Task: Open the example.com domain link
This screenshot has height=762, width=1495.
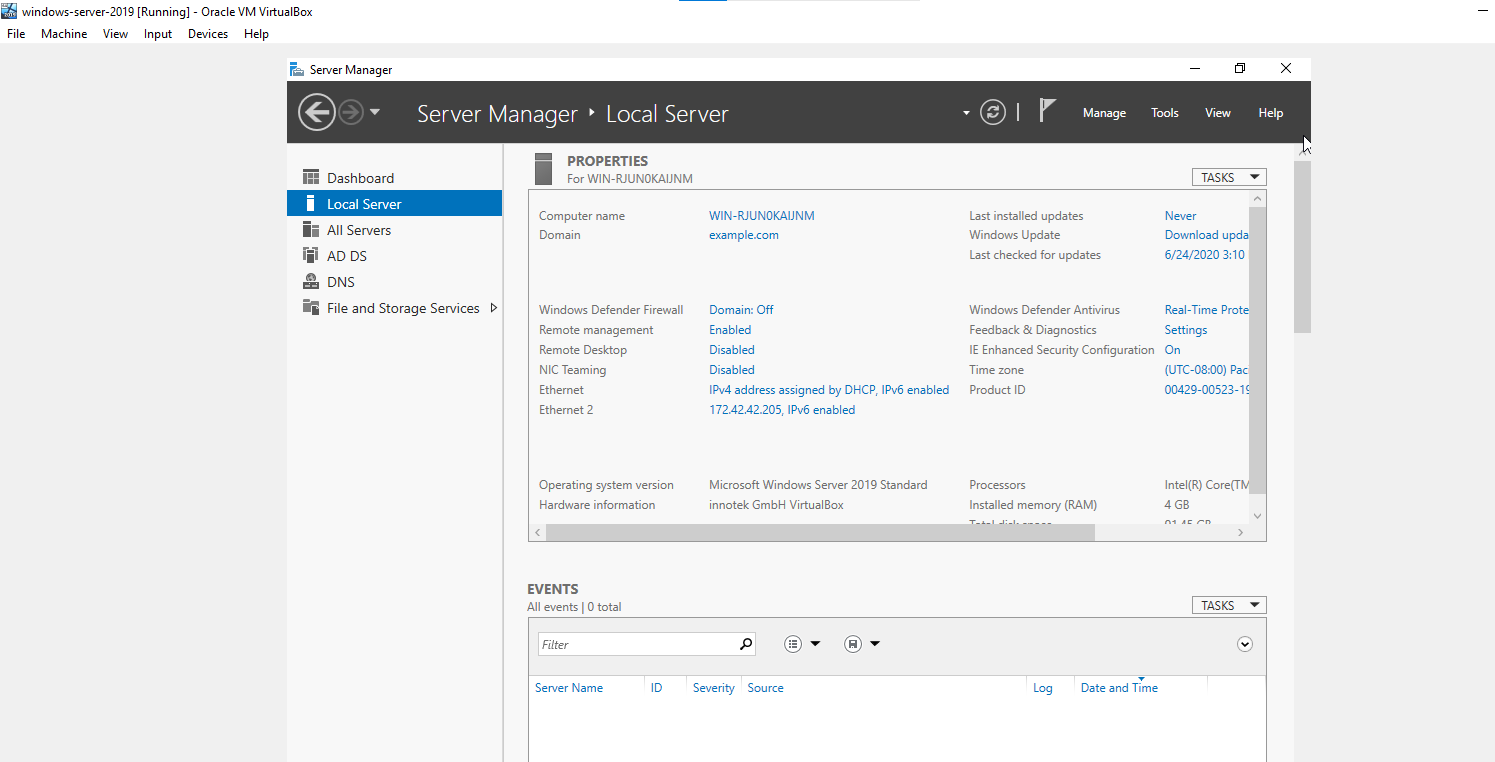Action: point(743,234)
